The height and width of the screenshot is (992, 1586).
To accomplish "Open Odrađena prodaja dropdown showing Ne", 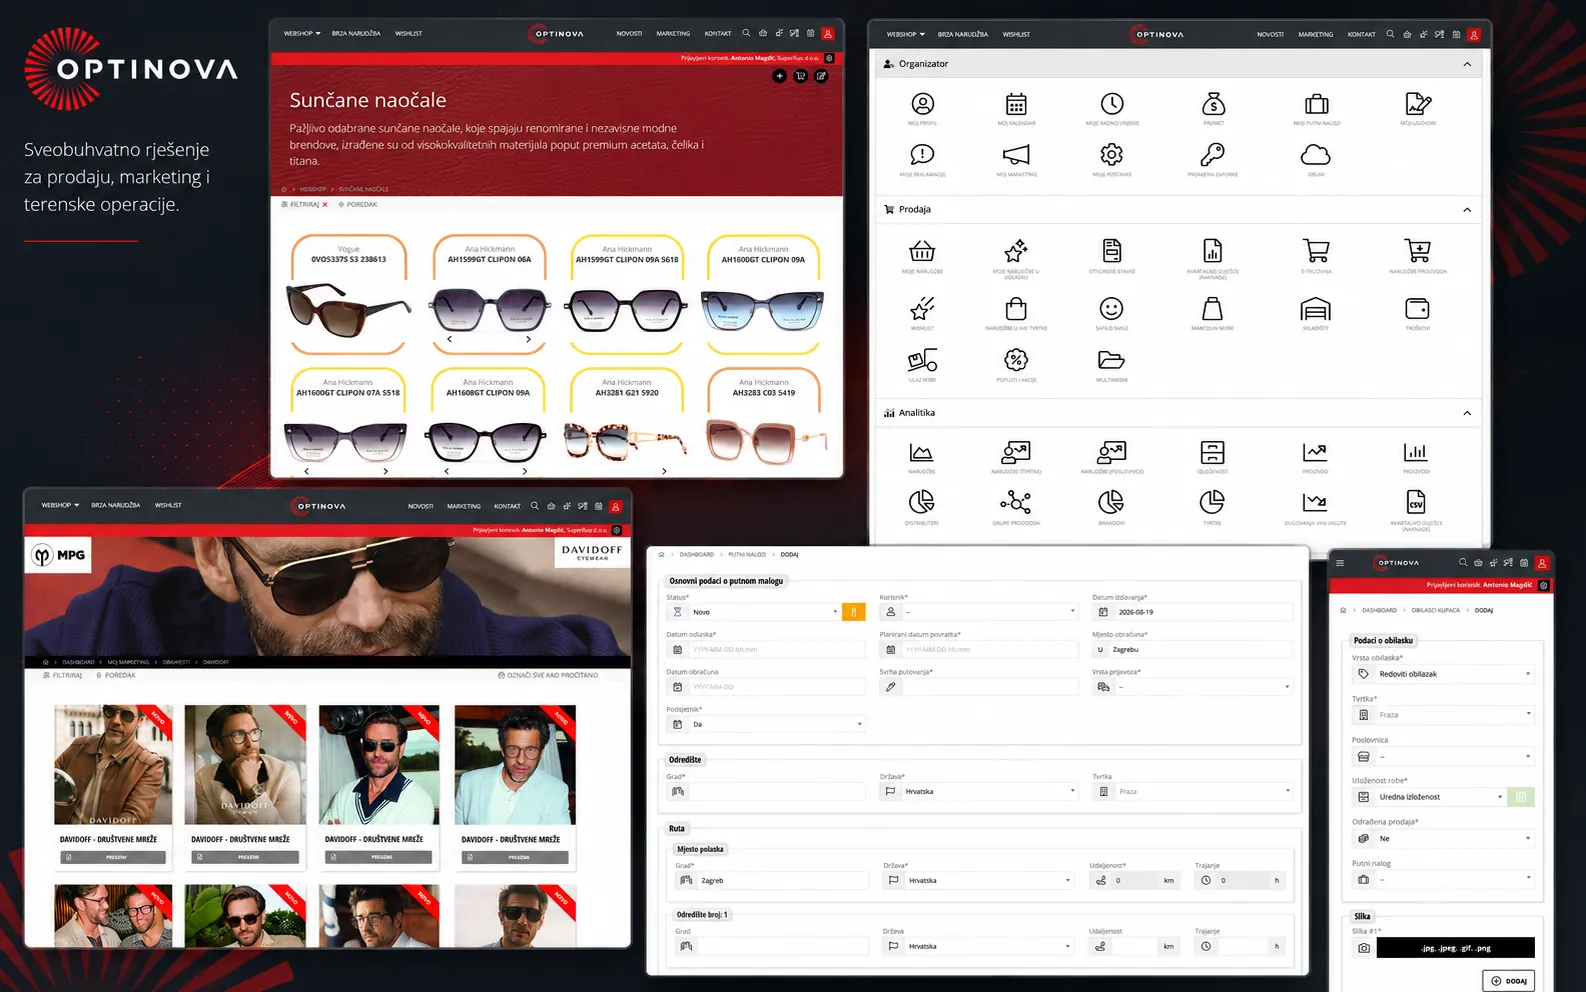I will [1443, 838].
